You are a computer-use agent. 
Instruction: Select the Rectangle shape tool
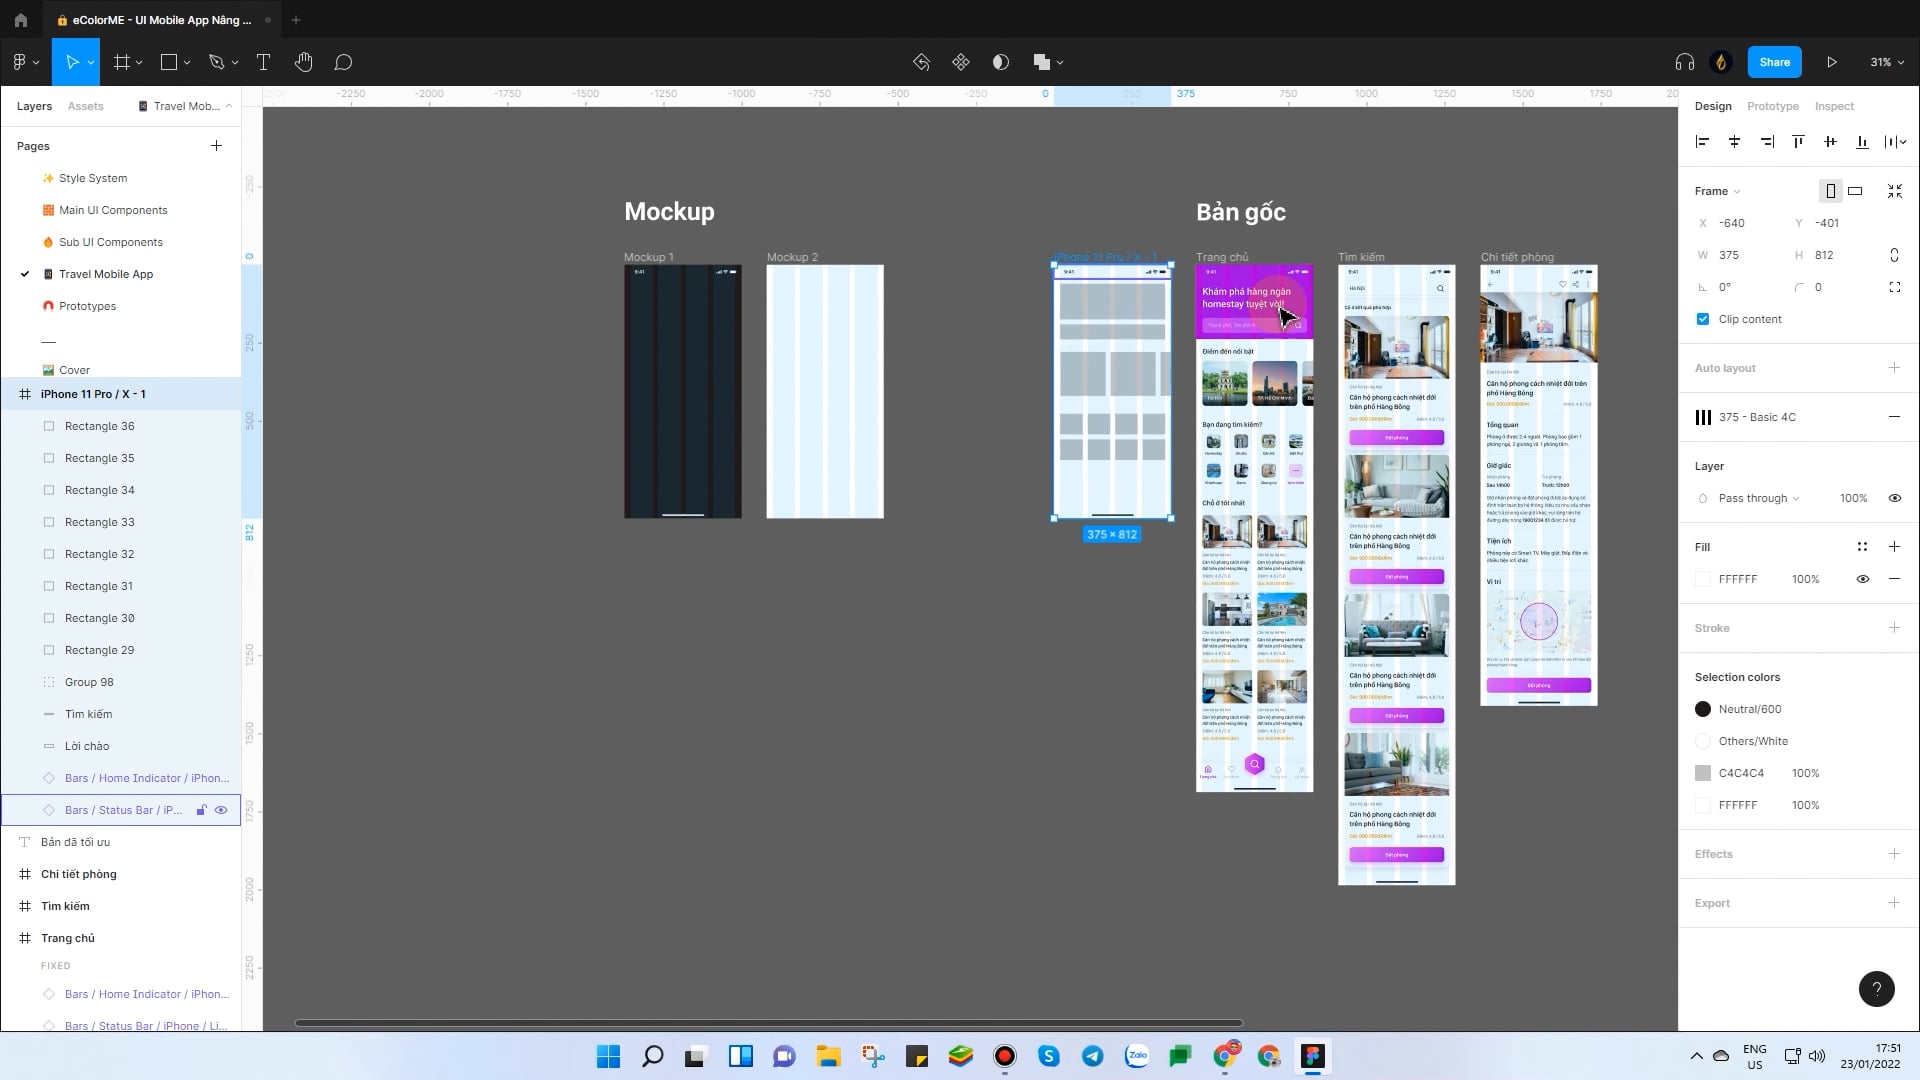click(169, 62)
